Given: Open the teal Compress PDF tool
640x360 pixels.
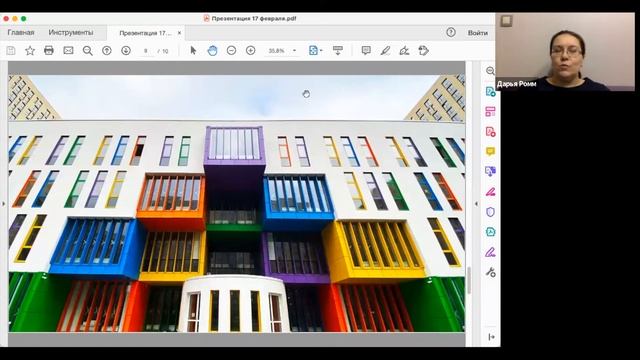Looking at the screenshot, I should click(490, 232).
